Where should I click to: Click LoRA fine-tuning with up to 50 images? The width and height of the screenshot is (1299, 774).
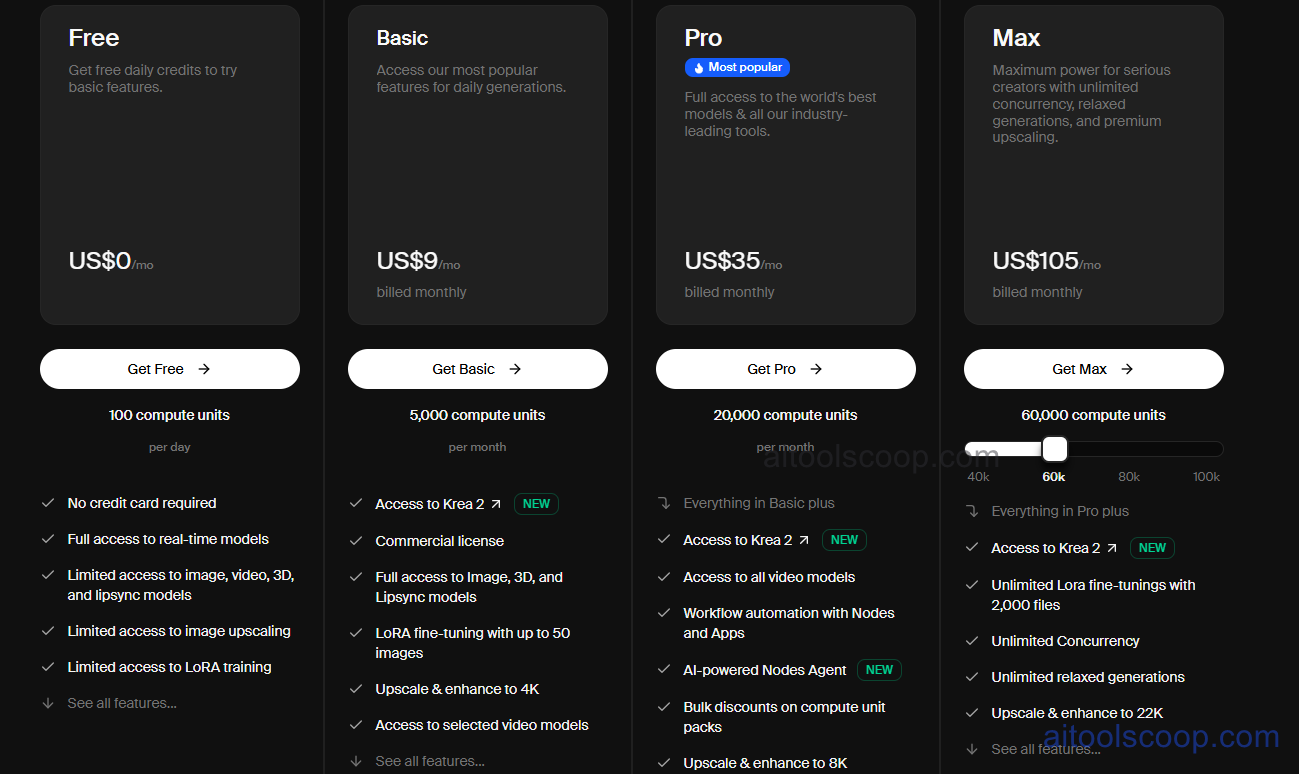click(472, 643)
